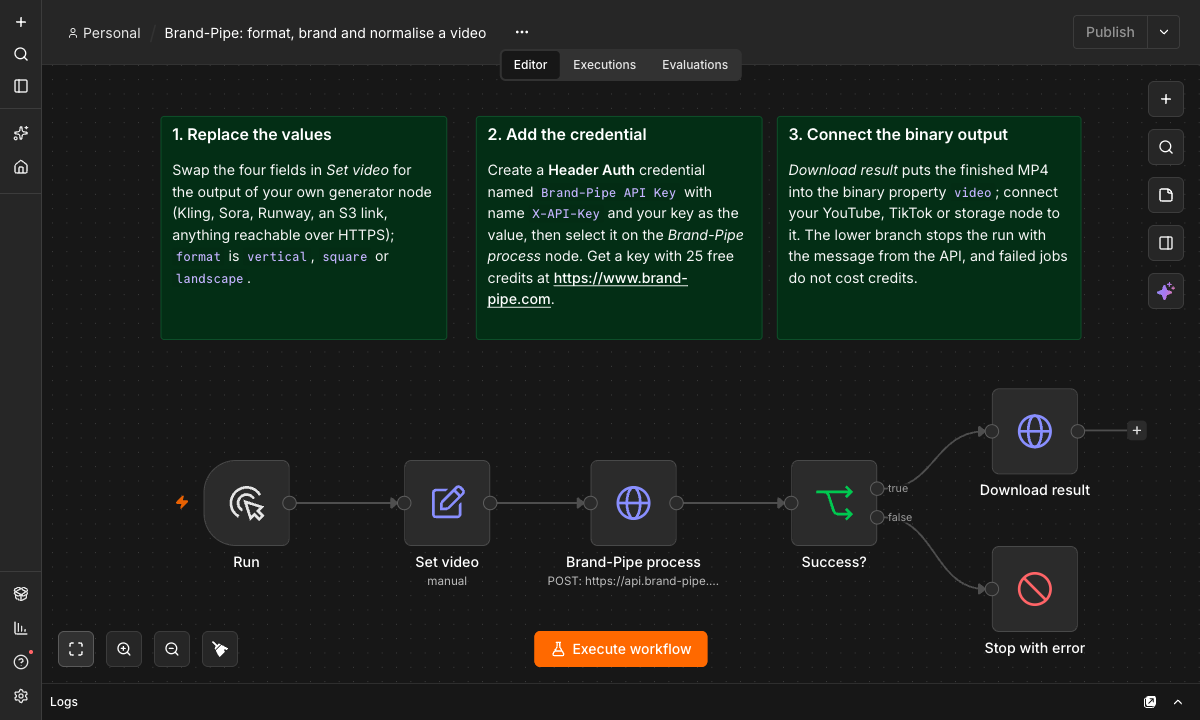Image resolution: width=1200 pixels, height=720 pixels.
Task: Open canvas search magnifier button
Action: click(1165, 147)
